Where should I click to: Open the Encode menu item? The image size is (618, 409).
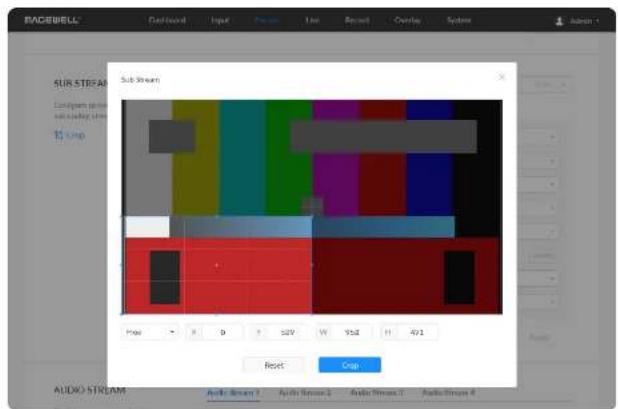click(267, 20)
